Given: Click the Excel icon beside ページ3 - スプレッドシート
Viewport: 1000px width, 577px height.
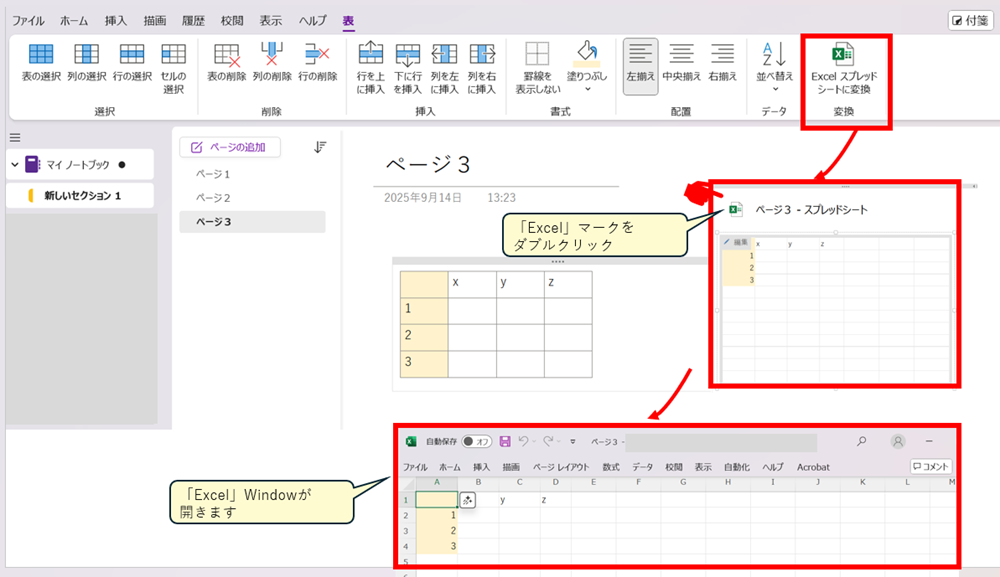Looking at the screenshot, I should click(736, 209).
